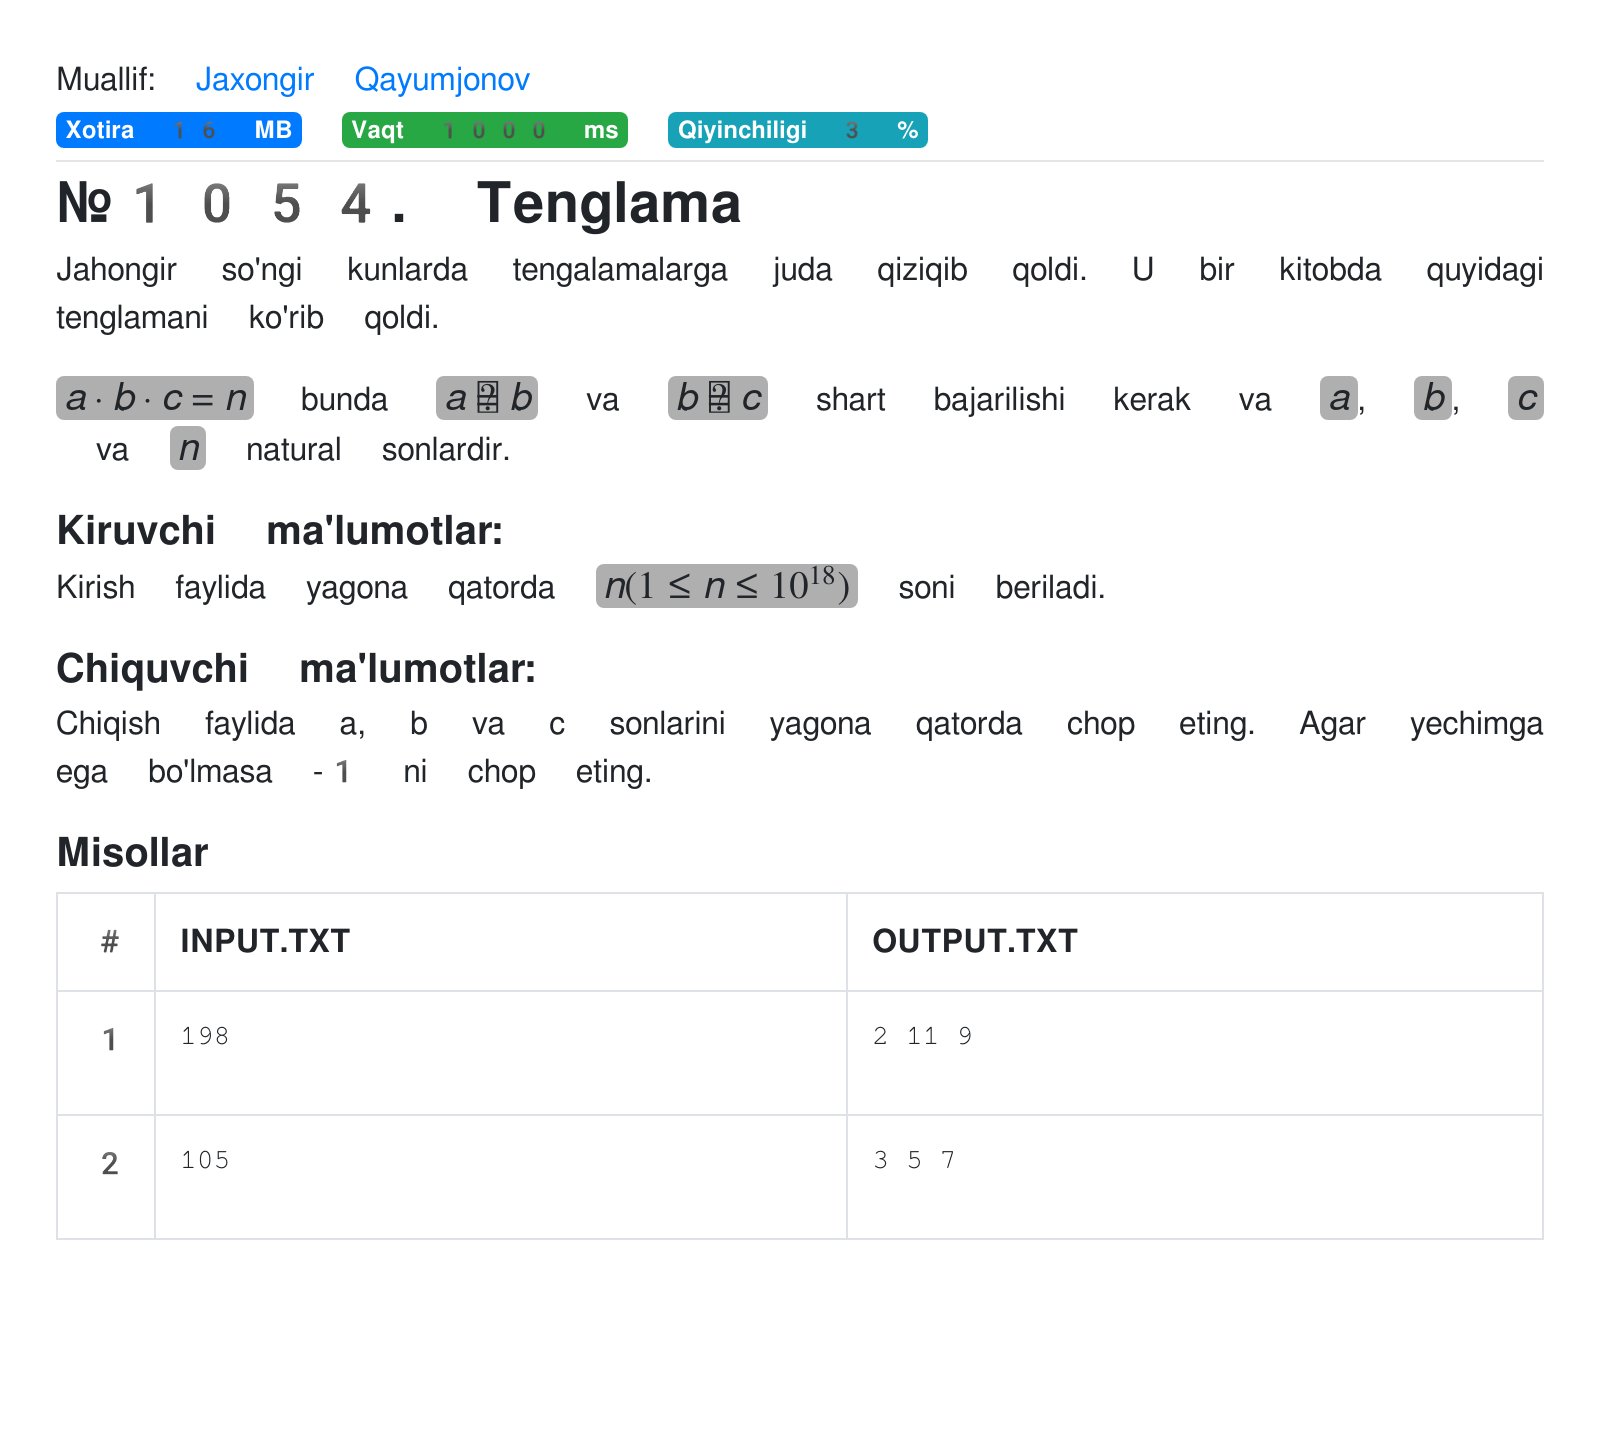Click the output value 2 11 9

[x=922, y=1036]
